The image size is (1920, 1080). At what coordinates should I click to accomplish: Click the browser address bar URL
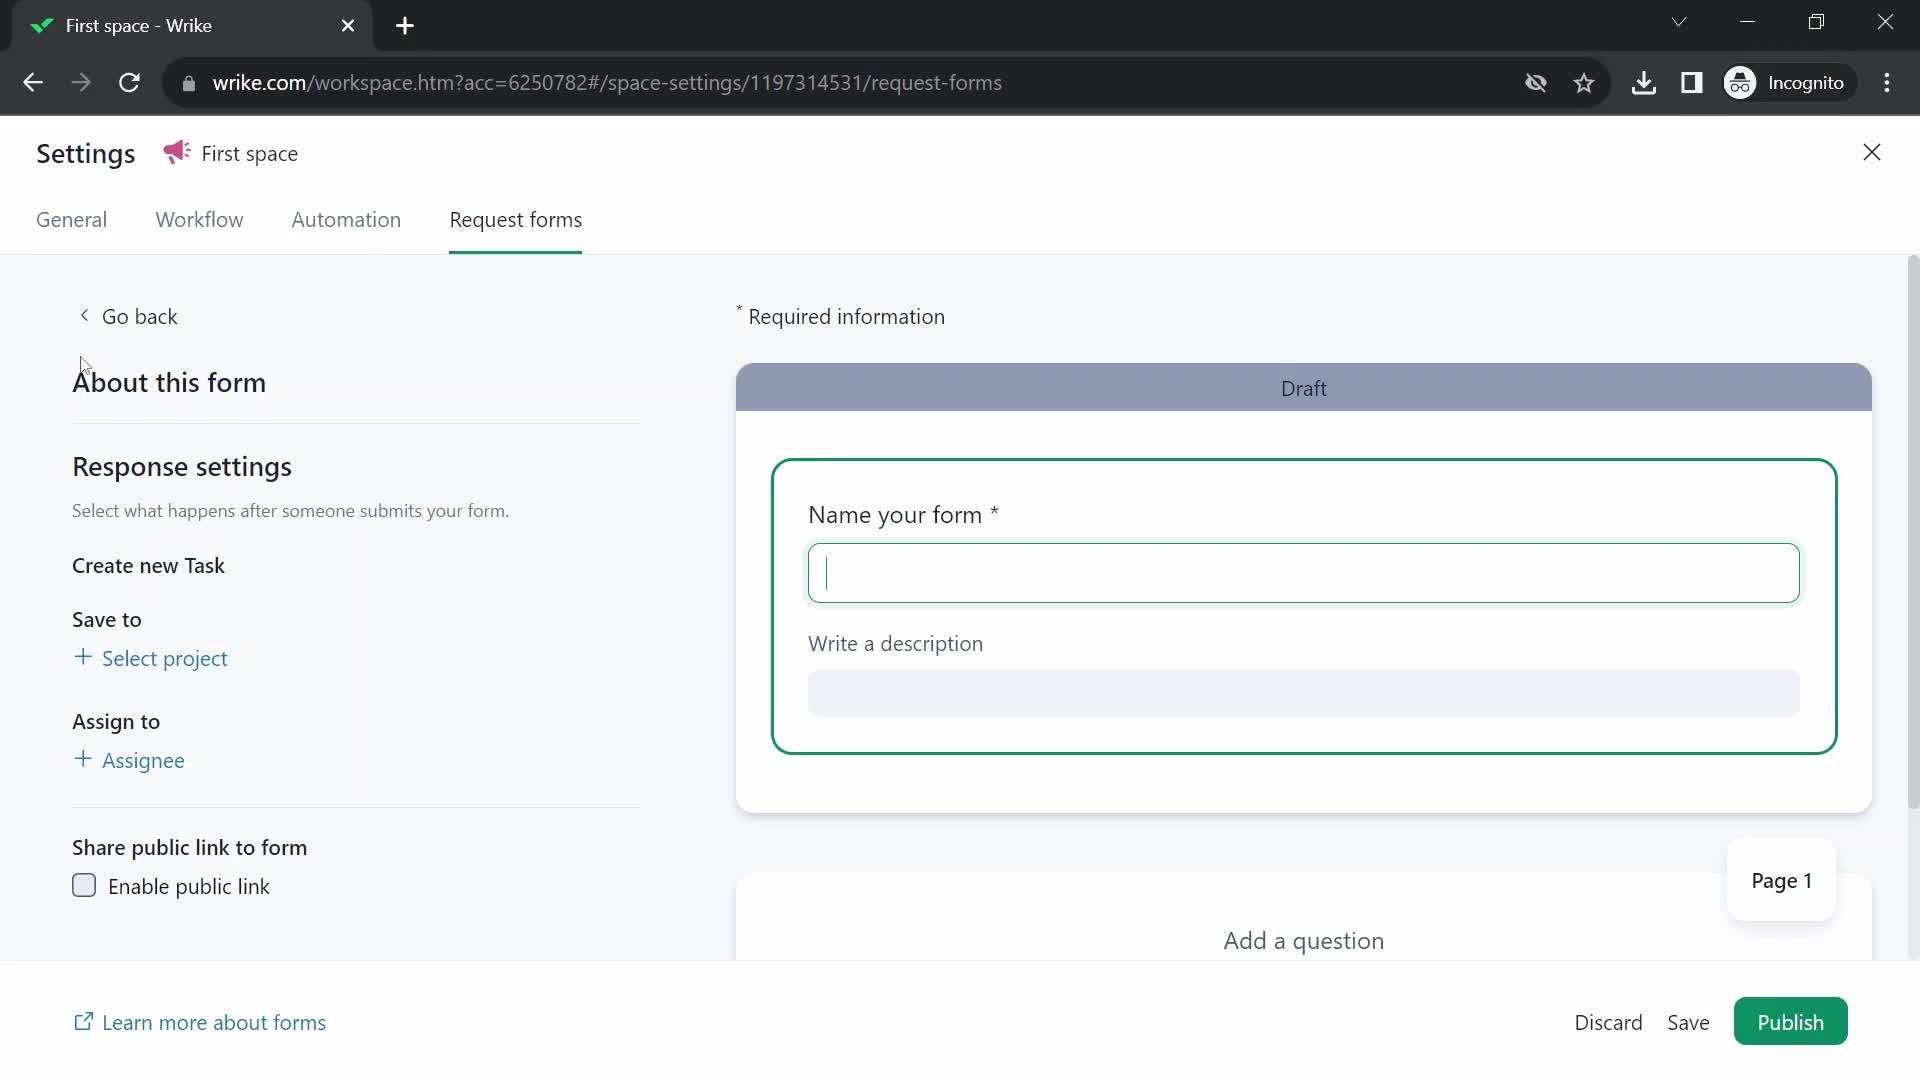(x=607, y=83)
